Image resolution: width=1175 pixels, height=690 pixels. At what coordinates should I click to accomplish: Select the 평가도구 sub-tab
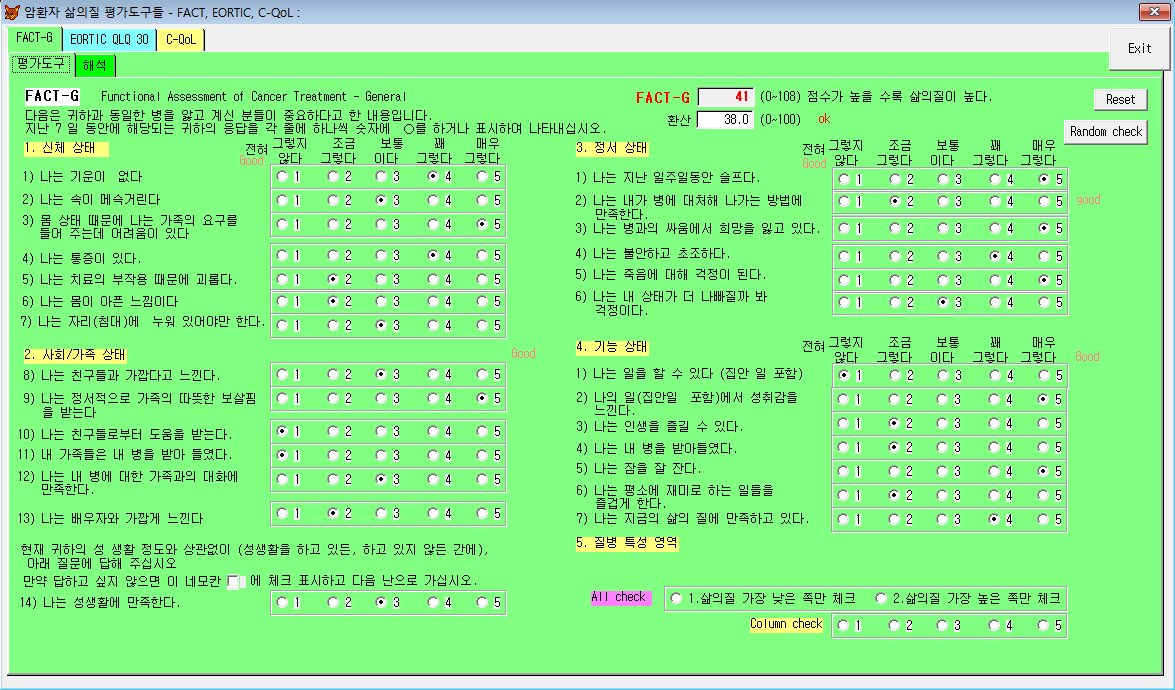pyautogui.click(x=41, y=64)
